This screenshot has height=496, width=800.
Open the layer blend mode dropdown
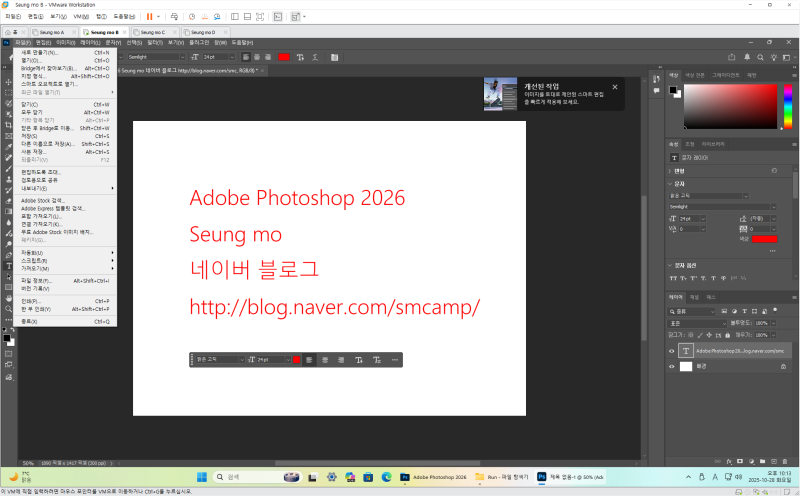tap(697, 323)
